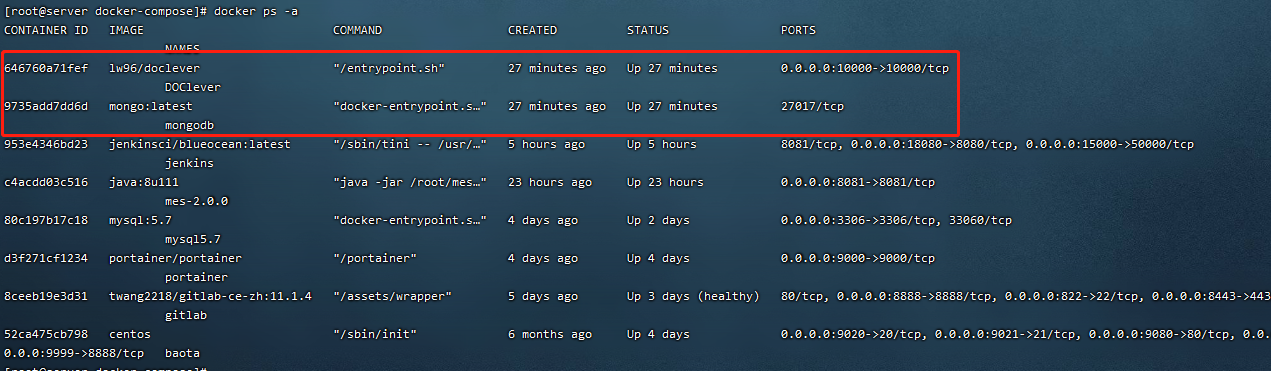Click the '6 months ago' created value
This screenshot has height=371, width=1271.
550,334
